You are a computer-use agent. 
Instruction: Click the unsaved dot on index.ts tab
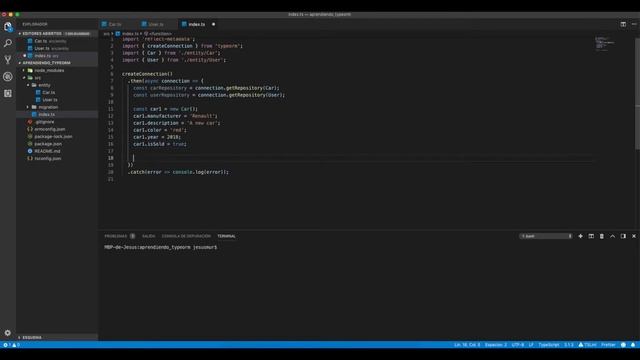point(213,24)
